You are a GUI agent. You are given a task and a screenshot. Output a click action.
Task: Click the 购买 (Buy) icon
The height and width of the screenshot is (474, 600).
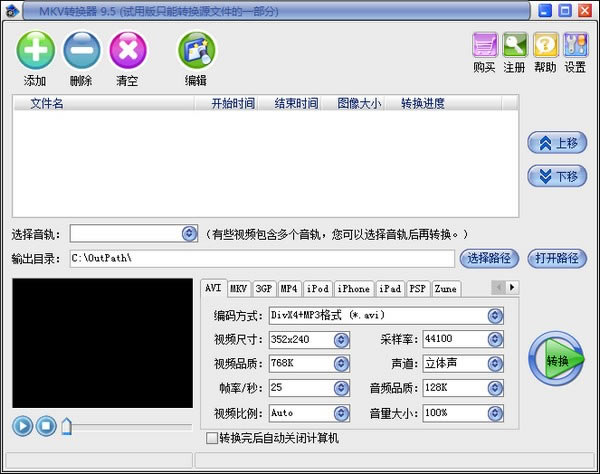[x=485, y=45]
